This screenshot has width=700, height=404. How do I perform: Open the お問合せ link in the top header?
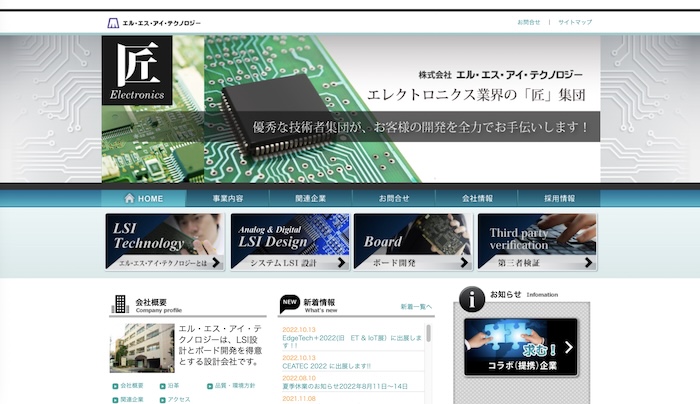pyautogui.click(x=529, y=22)
